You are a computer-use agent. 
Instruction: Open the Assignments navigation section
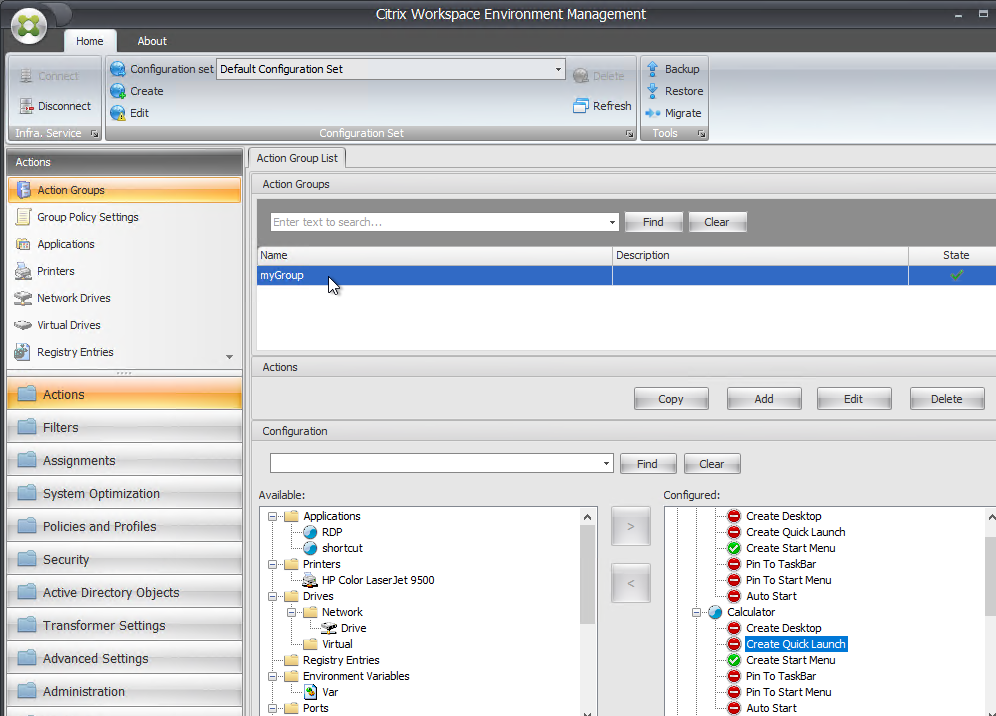pyautogui.click(x=124, y=461)
